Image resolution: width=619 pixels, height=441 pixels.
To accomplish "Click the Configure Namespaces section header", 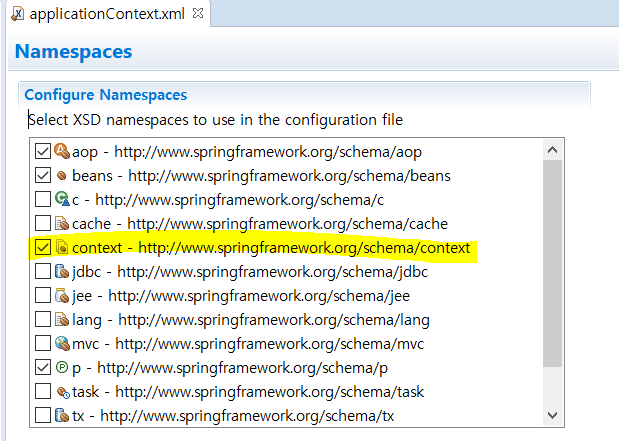I will click(105, 95).
